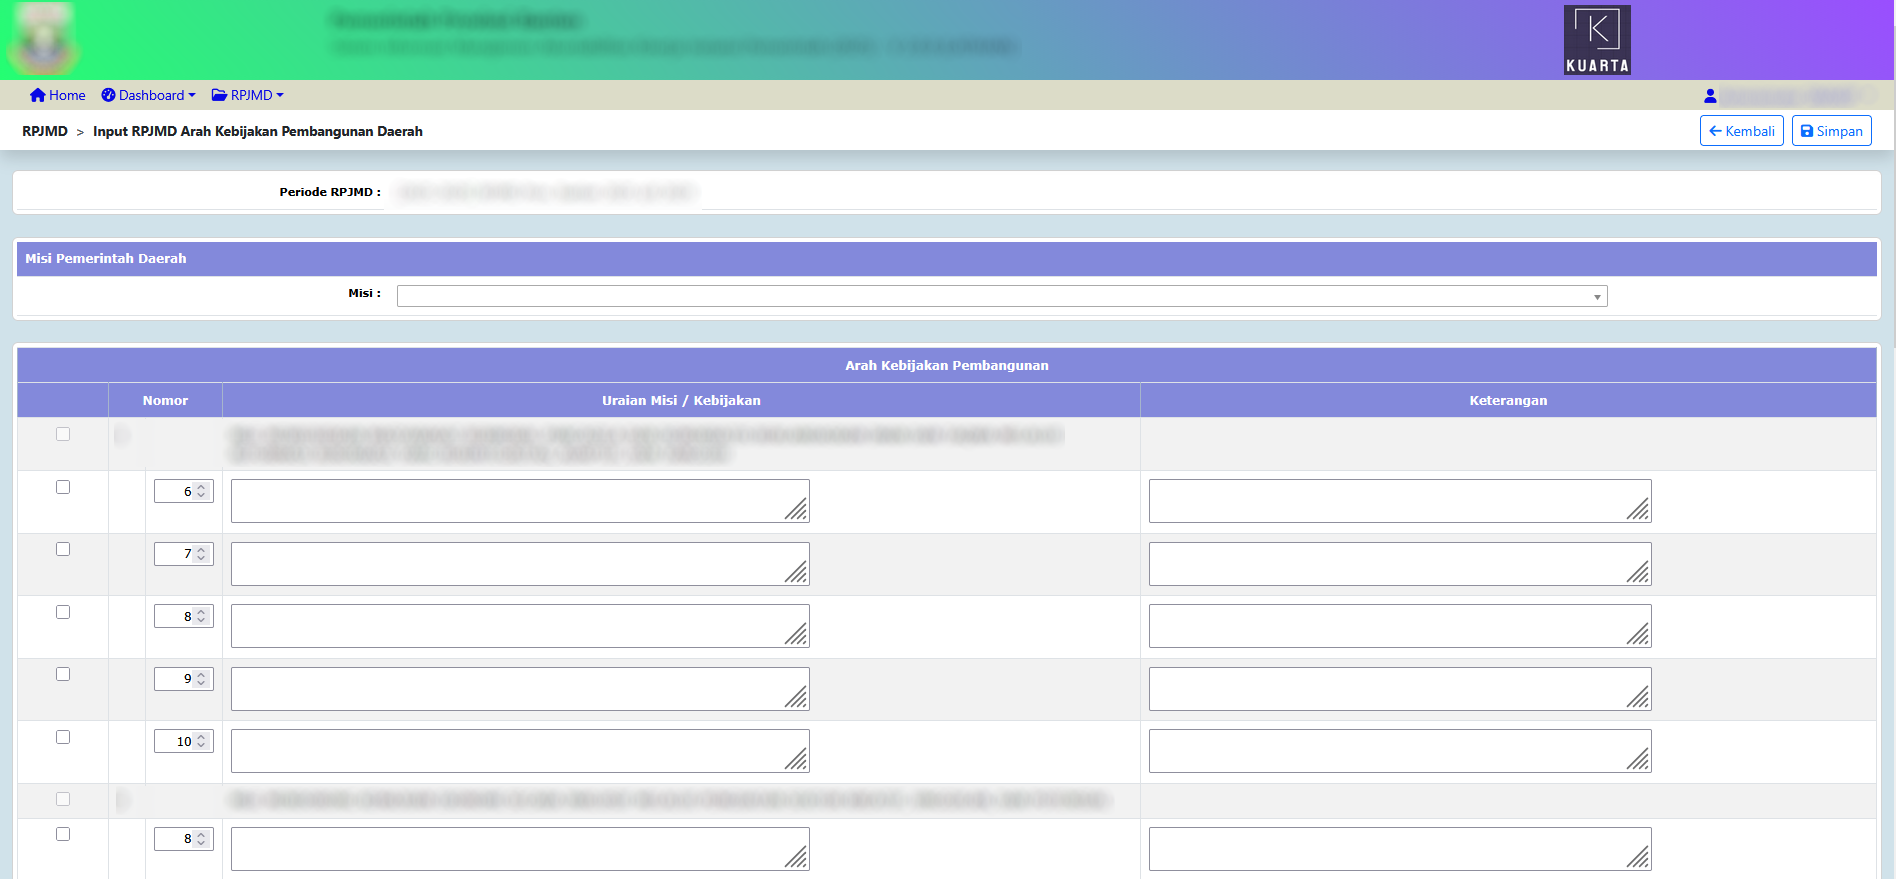Go to Home from navigation bar
This screenshot has height=879, width=1896.
point(66,95)
